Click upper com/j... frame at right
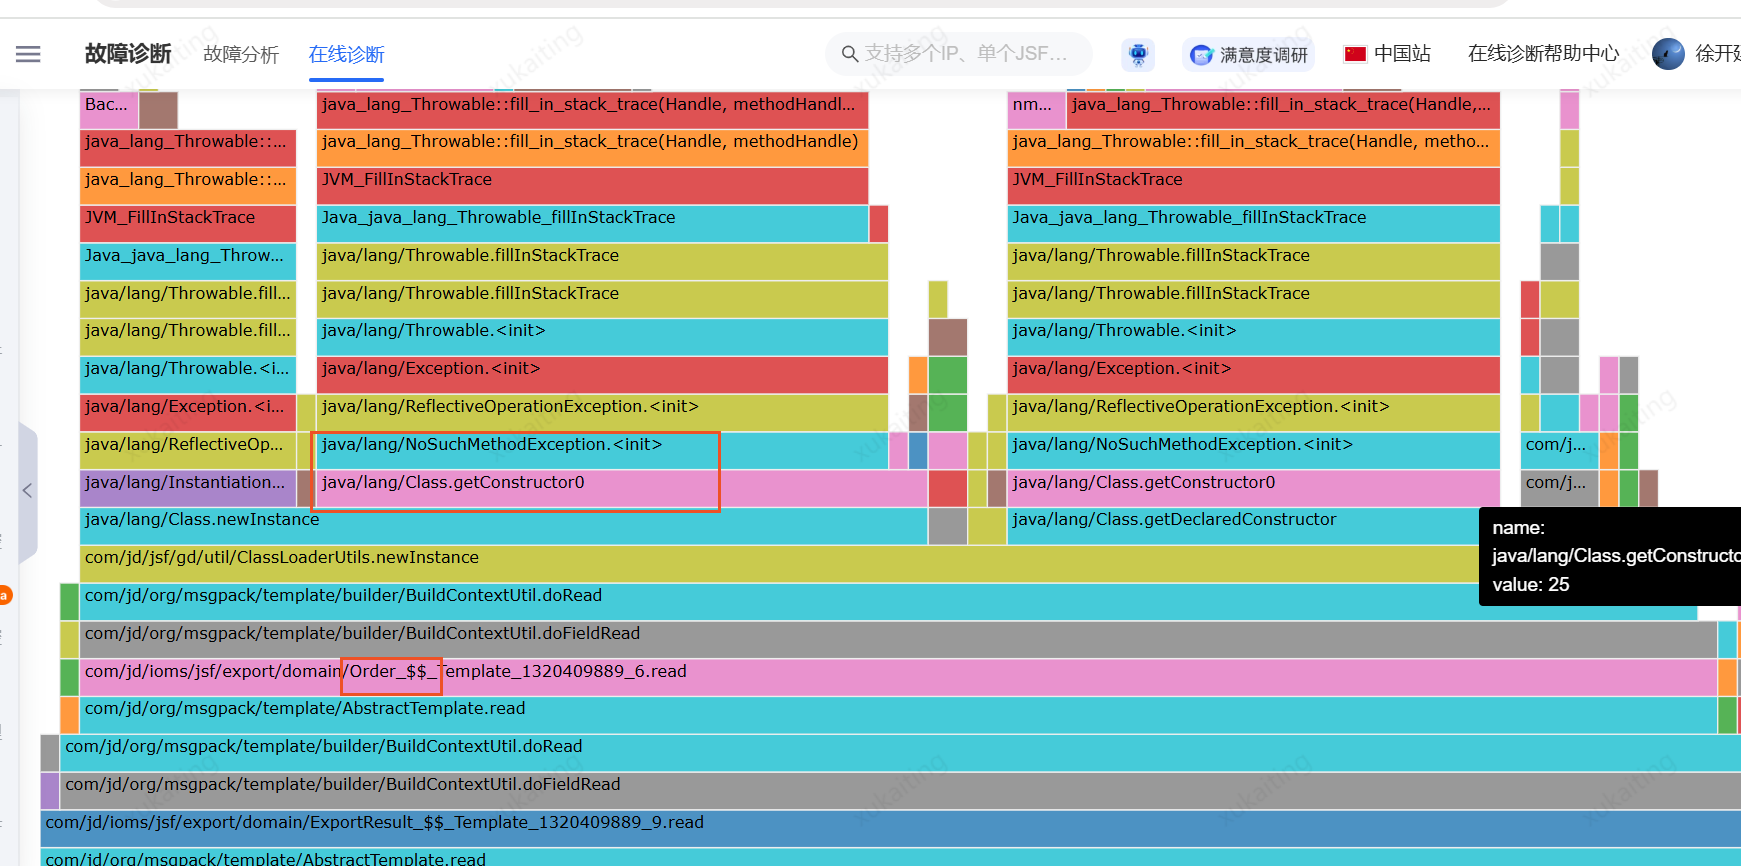This screenshot has width=1741, height=866. pos(1559,450)
